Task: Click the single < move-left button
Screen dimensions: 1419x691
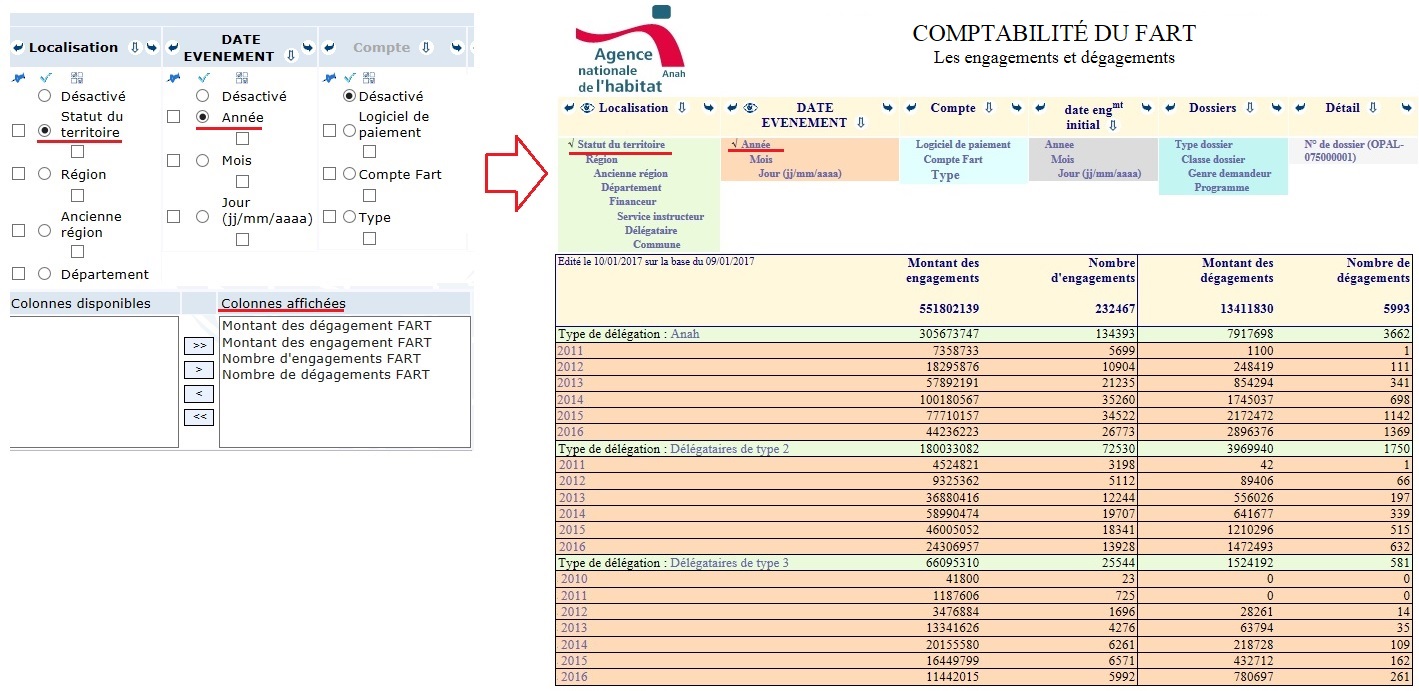Action: point(199,394)
